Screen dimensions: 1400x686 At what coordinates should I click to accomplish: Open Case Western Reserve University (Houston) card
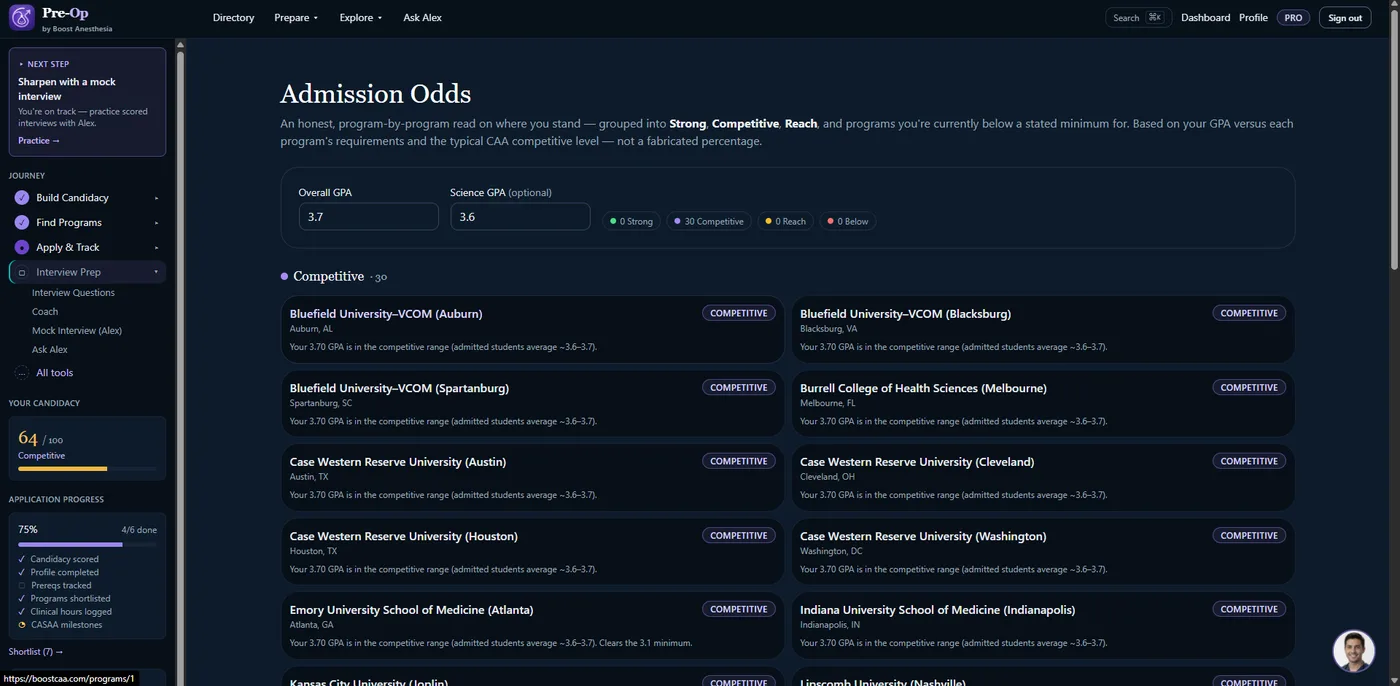(532, 552)
